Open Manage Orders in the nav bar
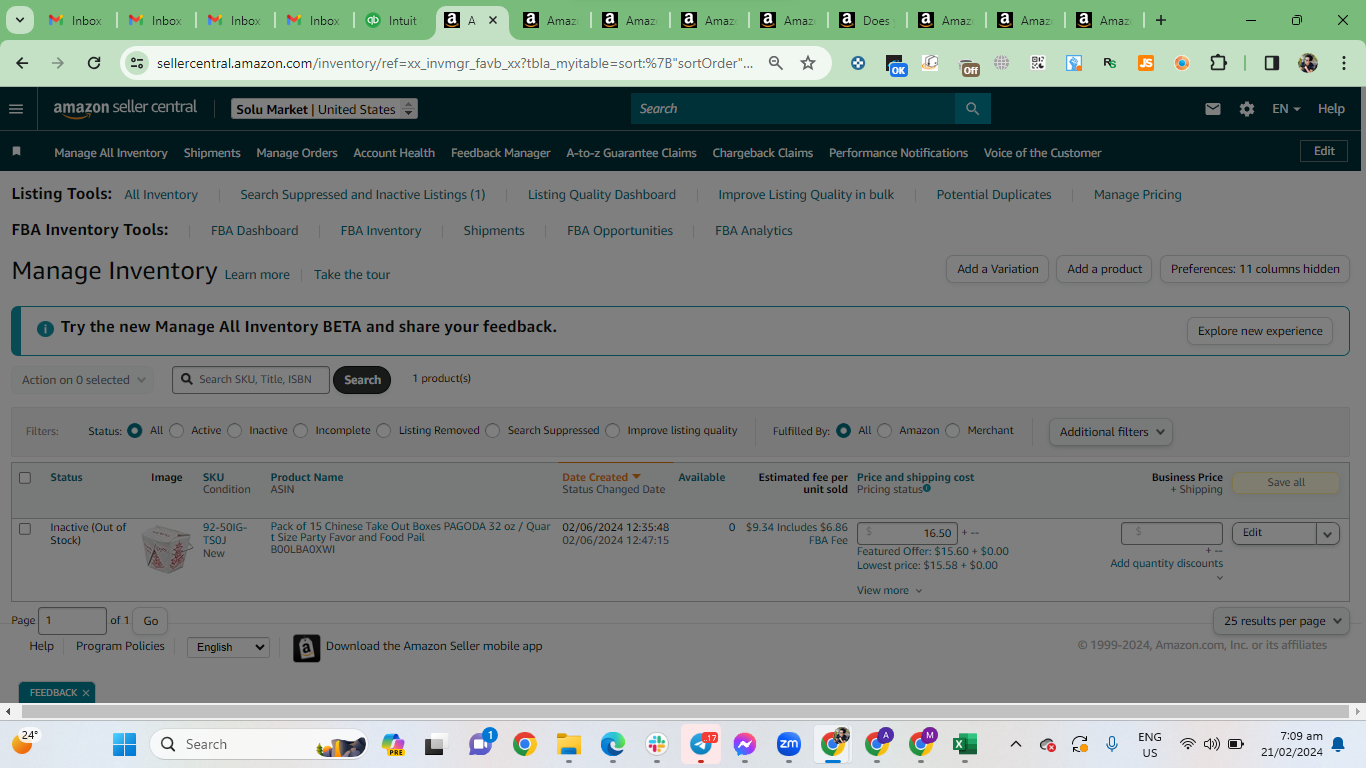Screen dimensions: 1366x768 297,153
